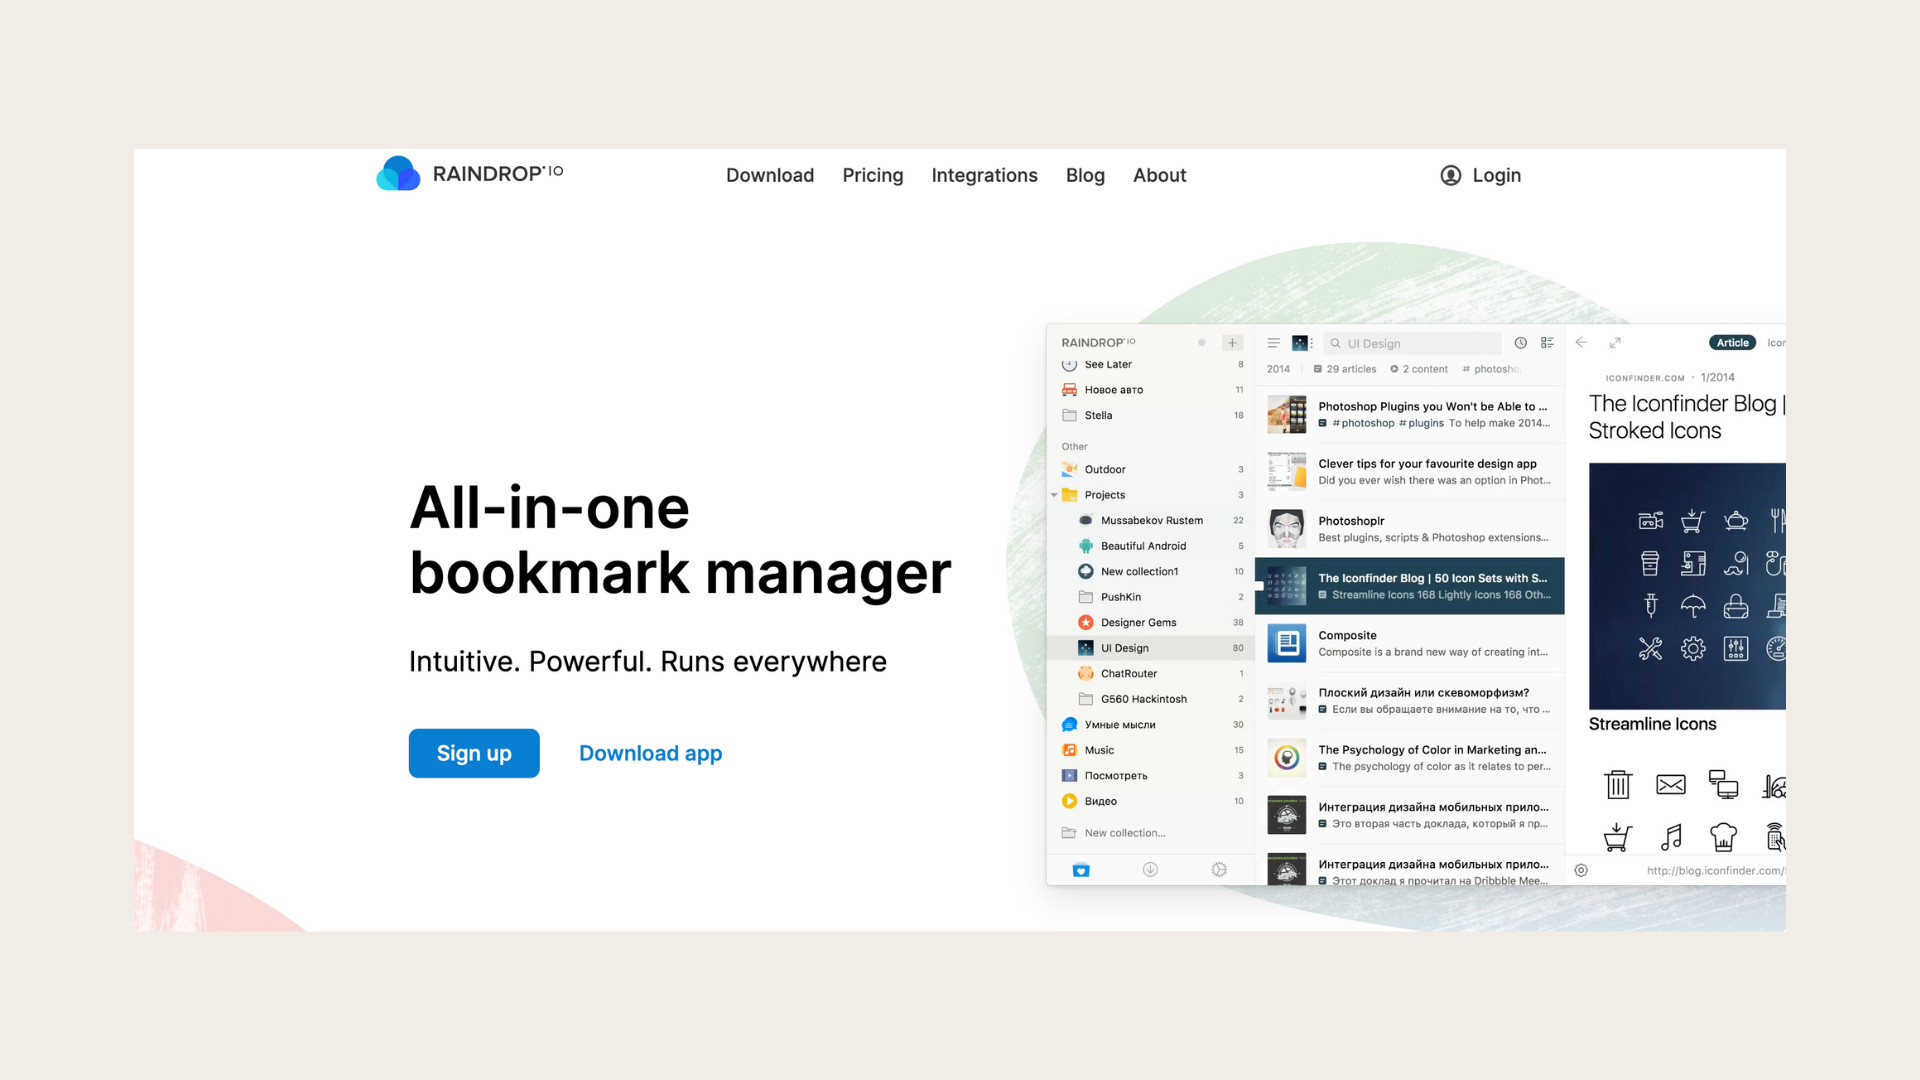The height and width of the screenshot is (1080, 1920).
Task: Expand the Other collections group
Action: (1075, 444)
